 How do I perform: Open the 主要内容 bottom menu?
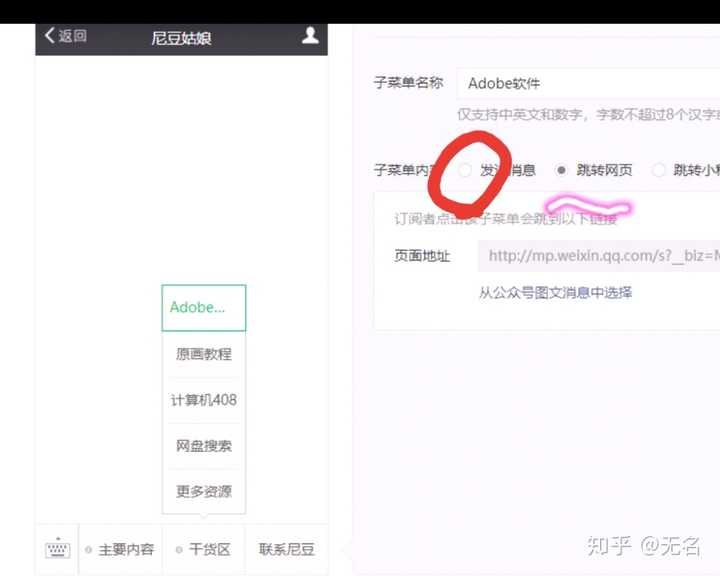click(121, 549)
